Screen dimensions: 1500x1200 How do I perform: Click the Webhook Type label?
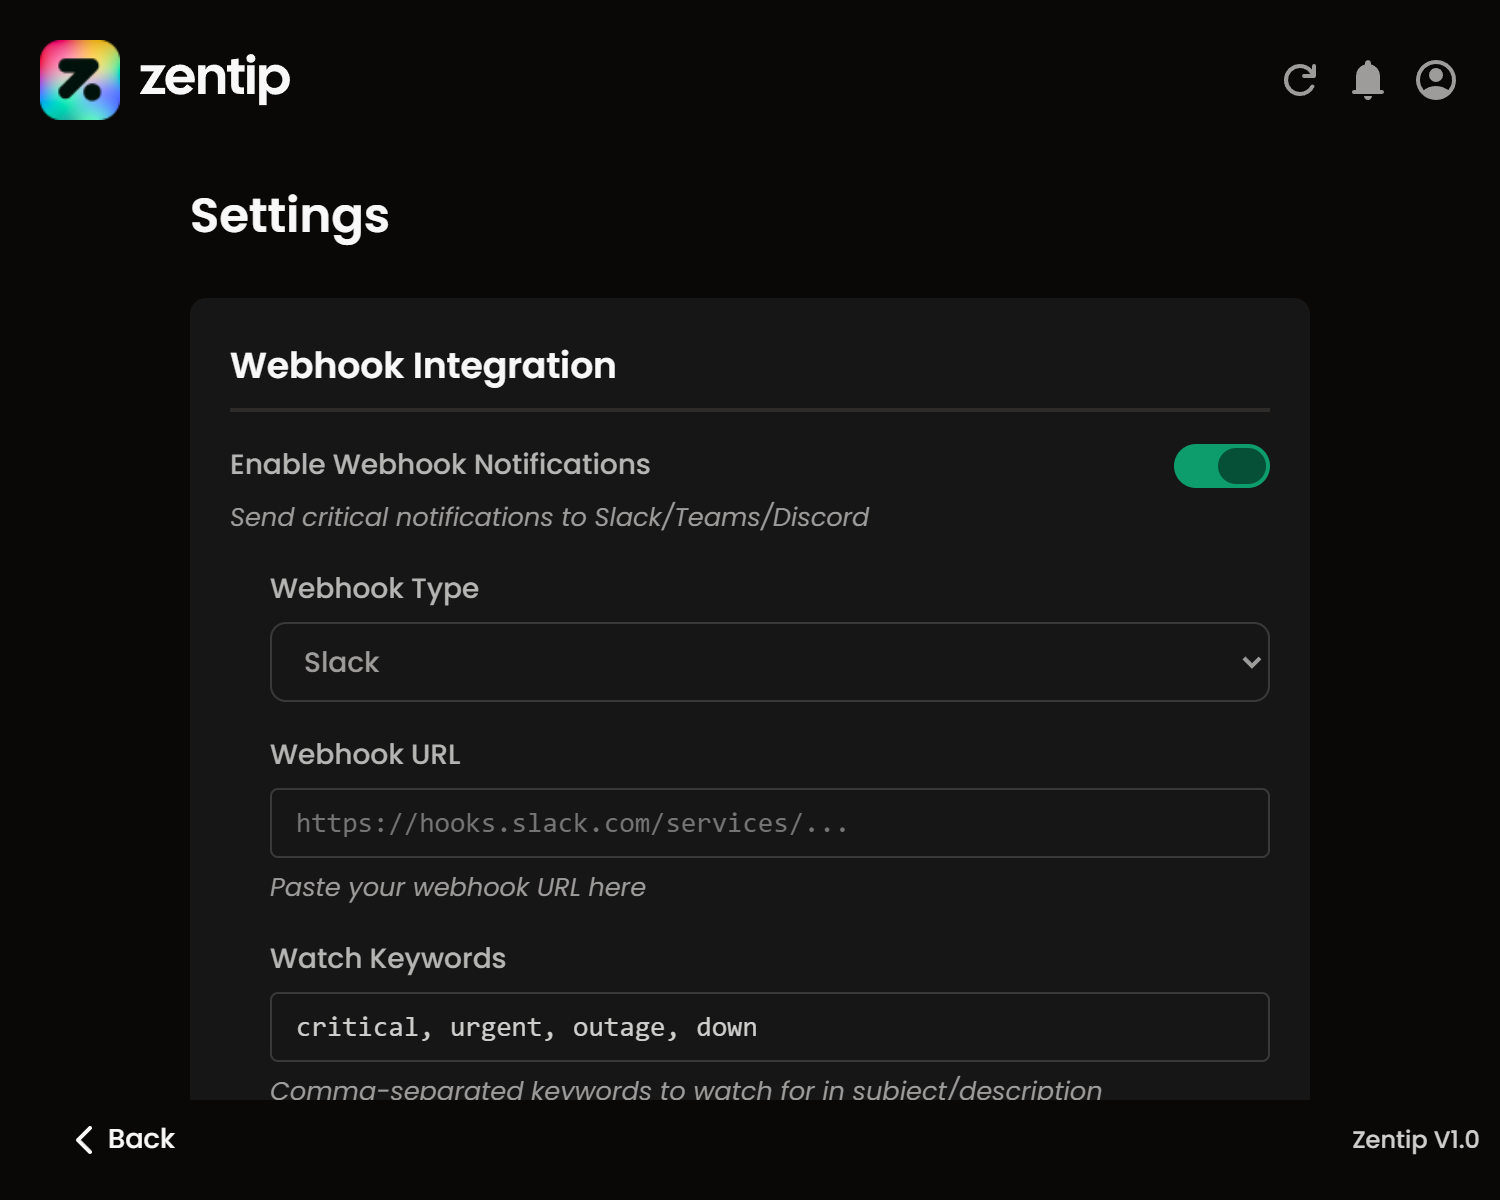pos(374,588)
